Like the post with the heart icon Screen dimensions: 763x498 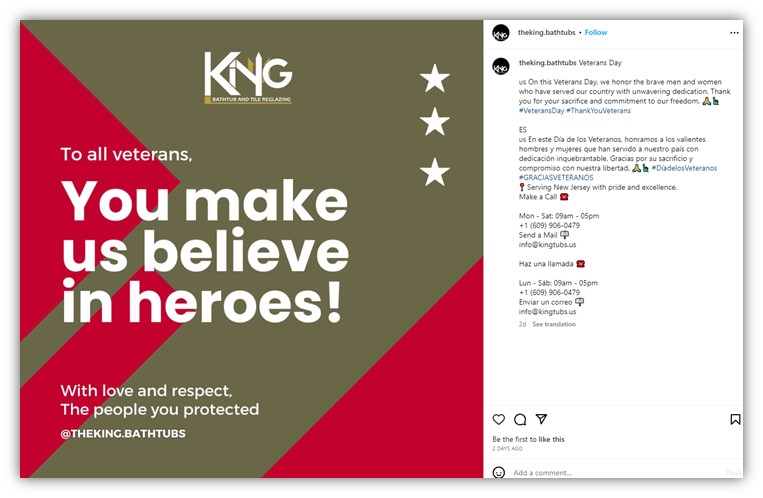(x=499, y=419)
